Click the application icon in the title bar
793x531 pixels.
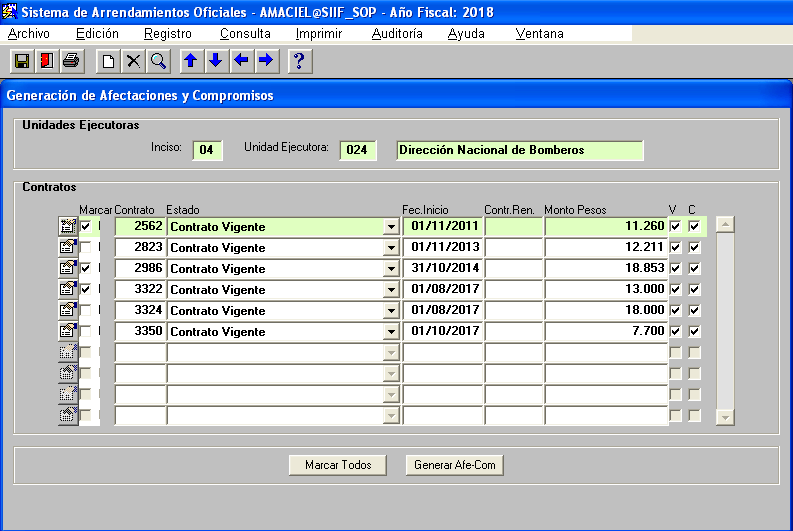(10, 11)
